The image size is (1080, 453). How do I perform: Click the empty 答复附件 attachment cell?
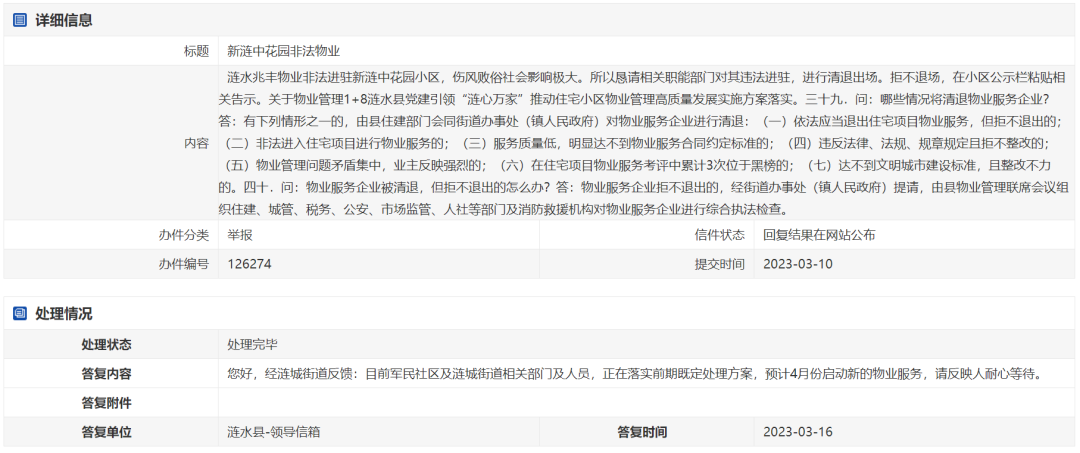point(640,403)
